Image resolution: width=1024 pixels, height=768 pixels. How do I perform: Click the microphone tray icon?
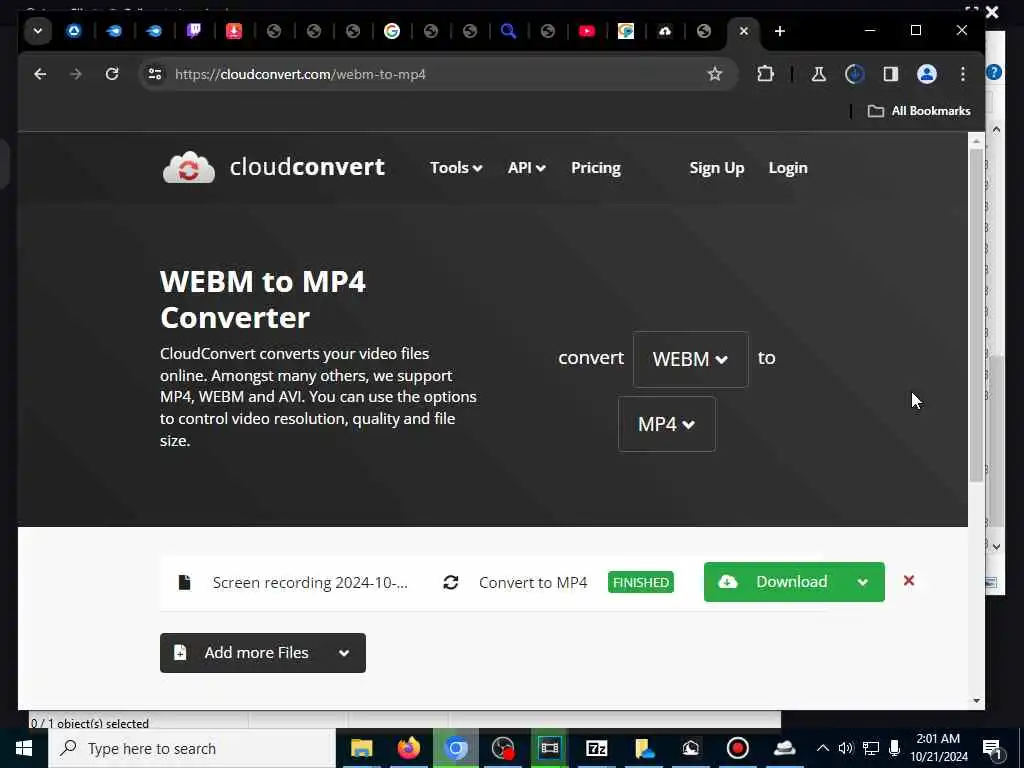(895, 748)
